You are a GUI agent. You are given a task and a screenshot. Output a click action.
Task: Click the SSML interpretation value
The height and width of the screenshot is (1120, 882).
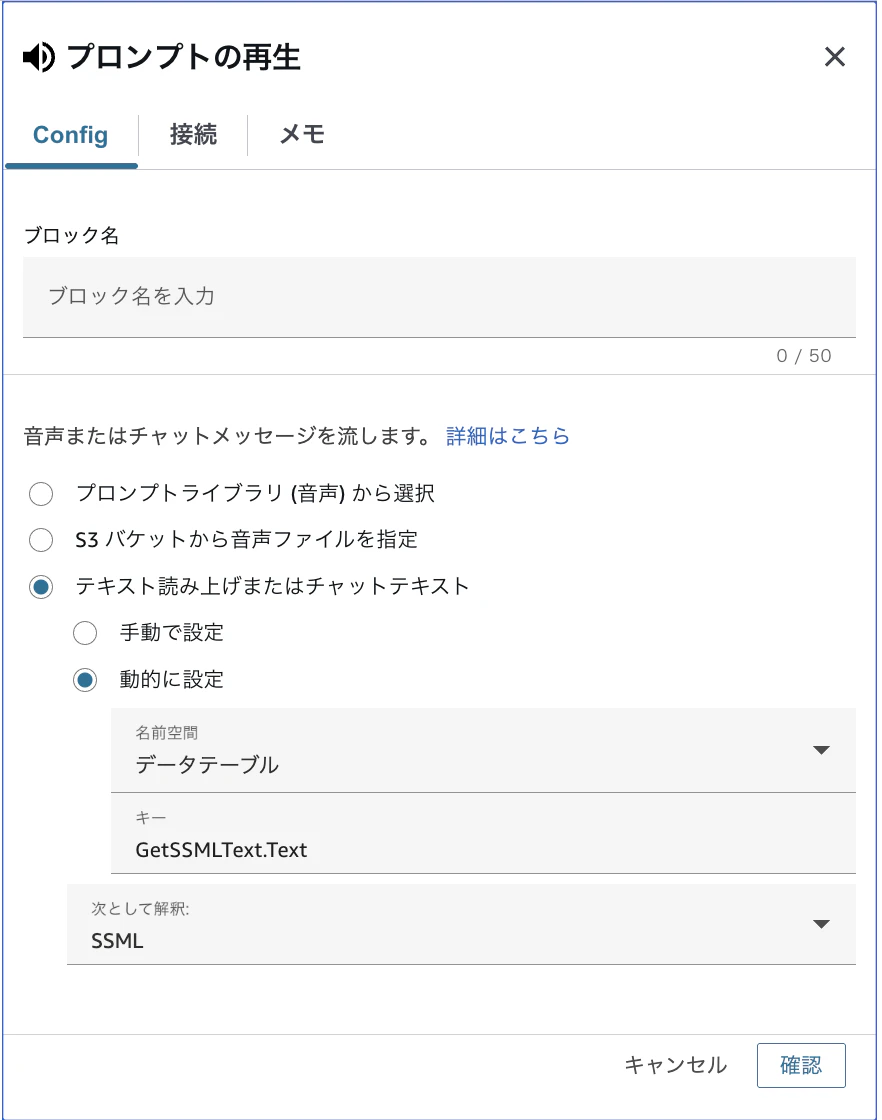click(x=117, y=941)
